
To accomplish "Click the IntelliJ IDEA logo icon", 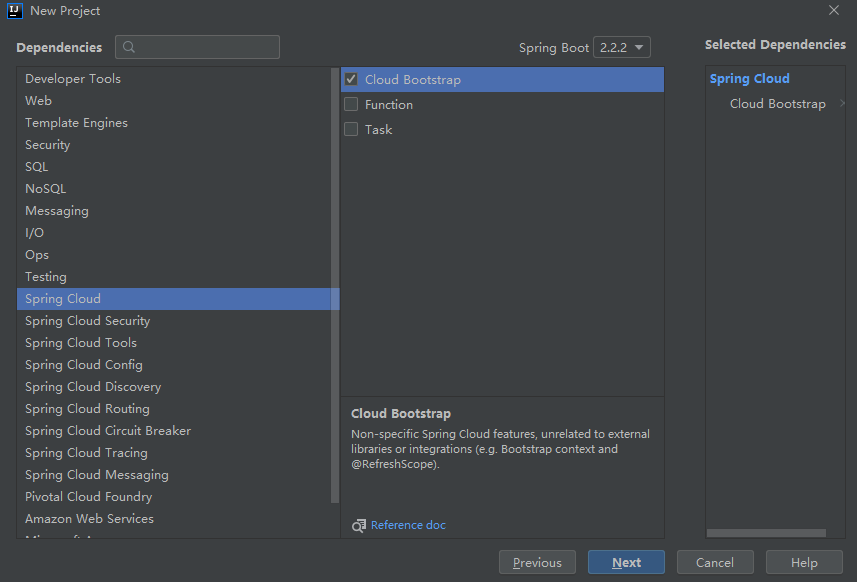I will point(15,10).
